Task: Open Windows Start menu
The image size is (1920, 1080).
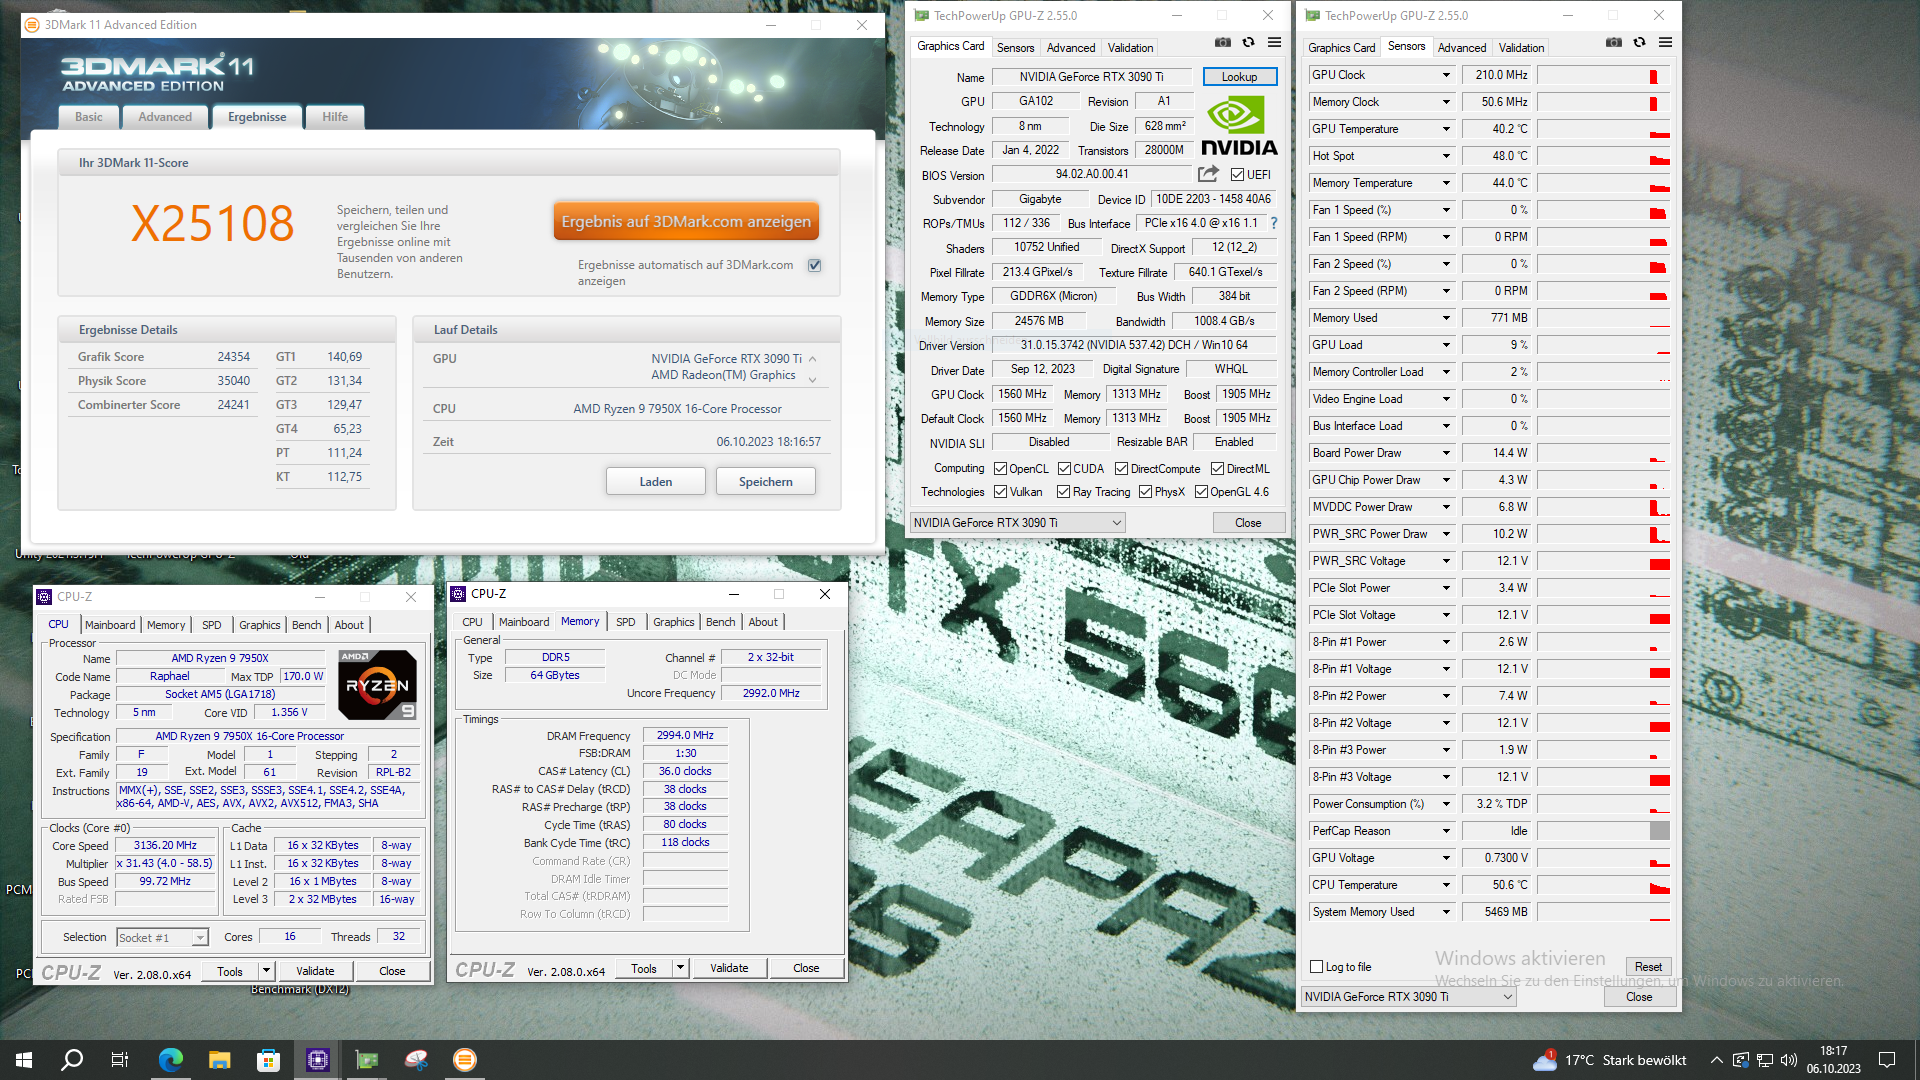Action: (24, 1060)
